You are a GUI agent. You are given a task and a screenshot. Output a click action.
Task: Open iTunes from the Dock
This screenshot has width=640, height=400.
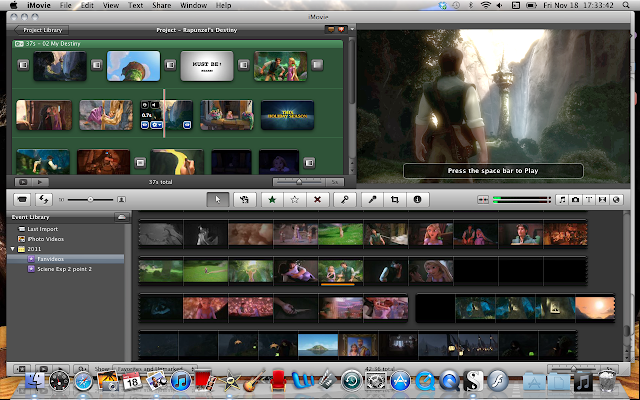pyautogui.click(x=180, y=381)
